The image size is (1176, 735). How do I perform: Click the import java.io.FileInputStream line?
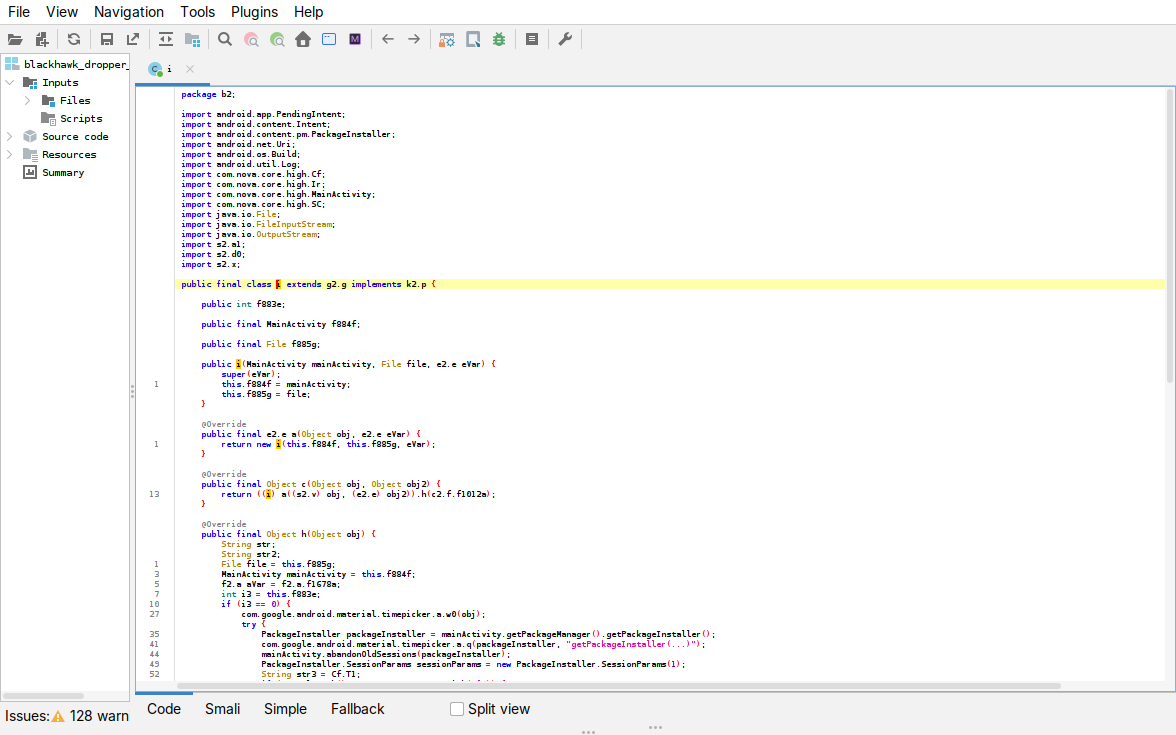click(257, 224)
